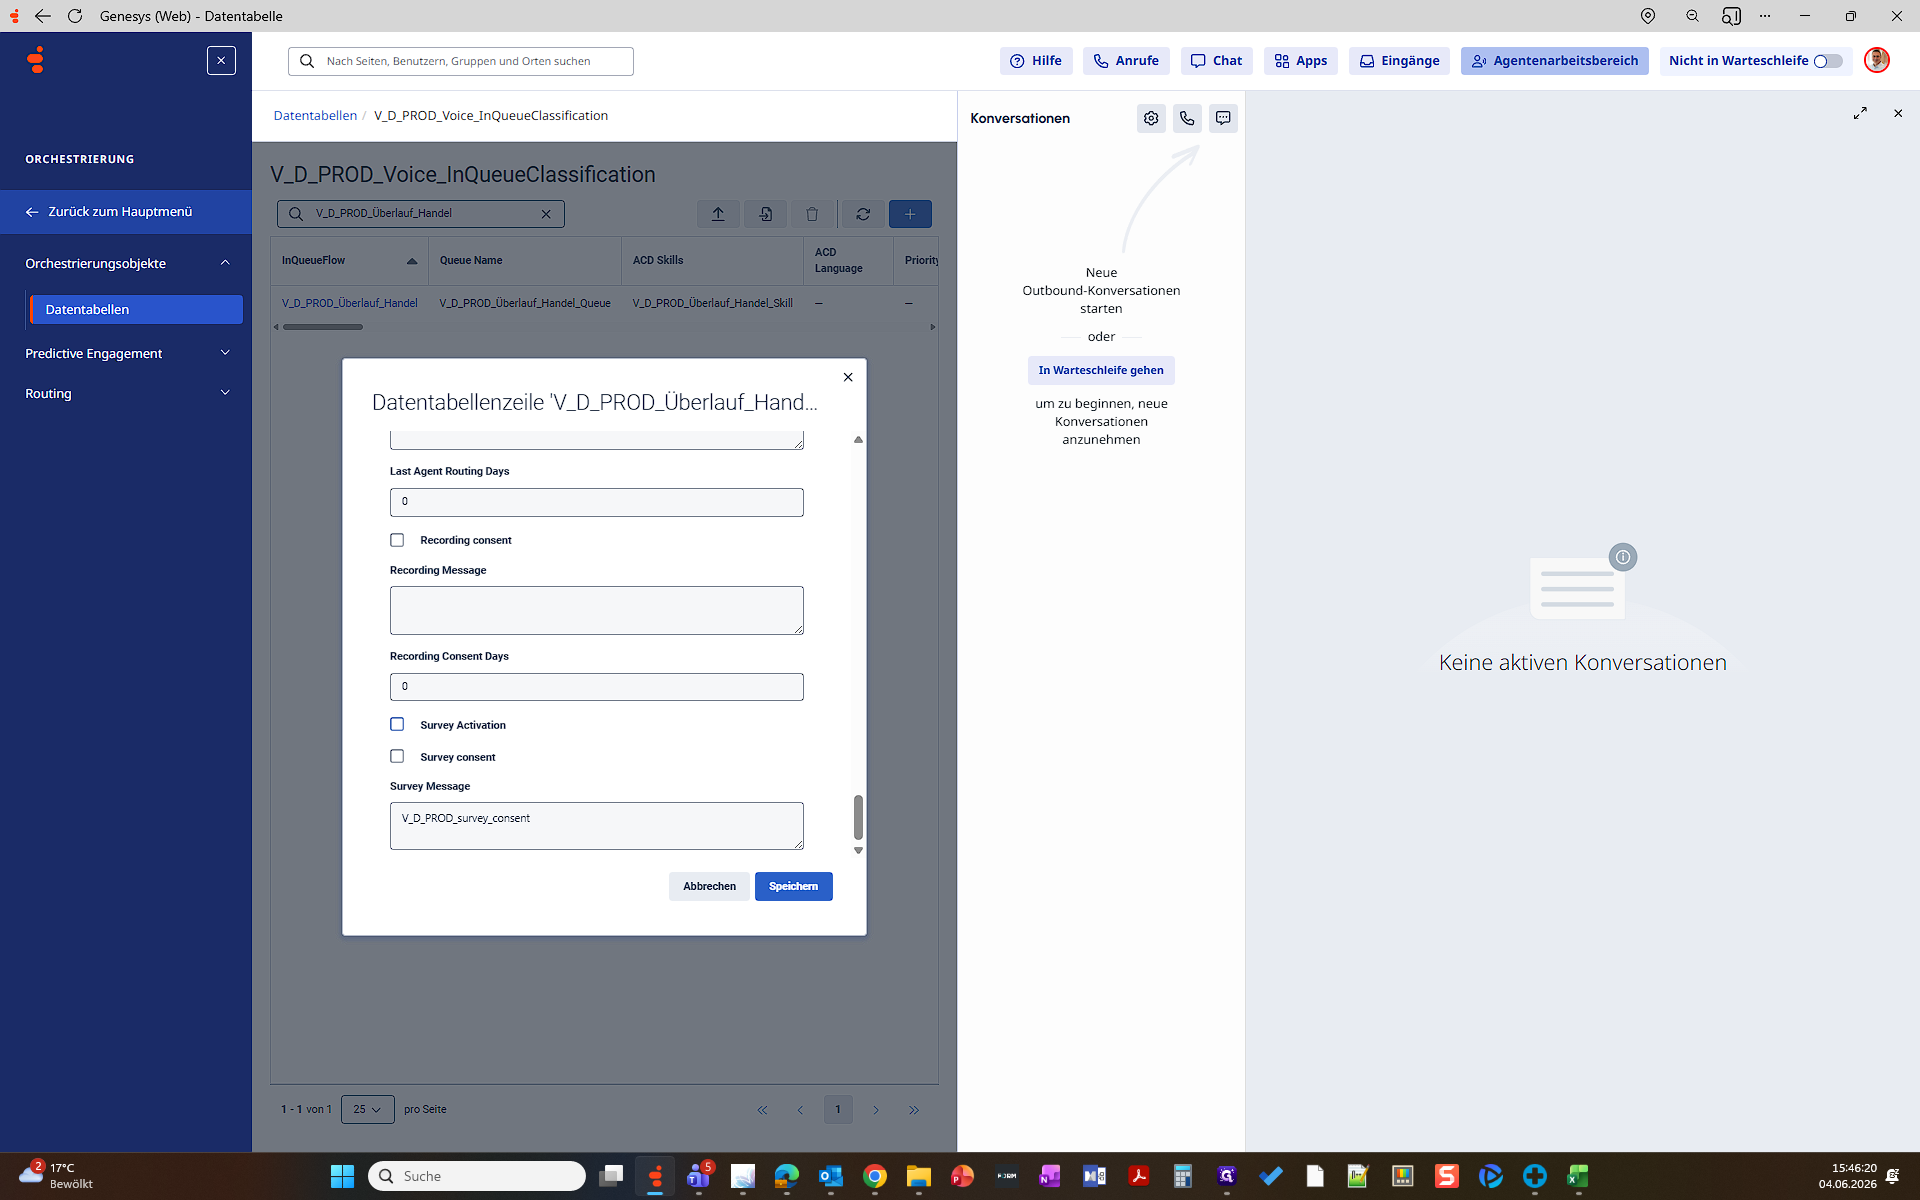Expand Predictive Engagement section
Image resolution: width=1920 pixels, height=1200 pixels.
point(225,353)
